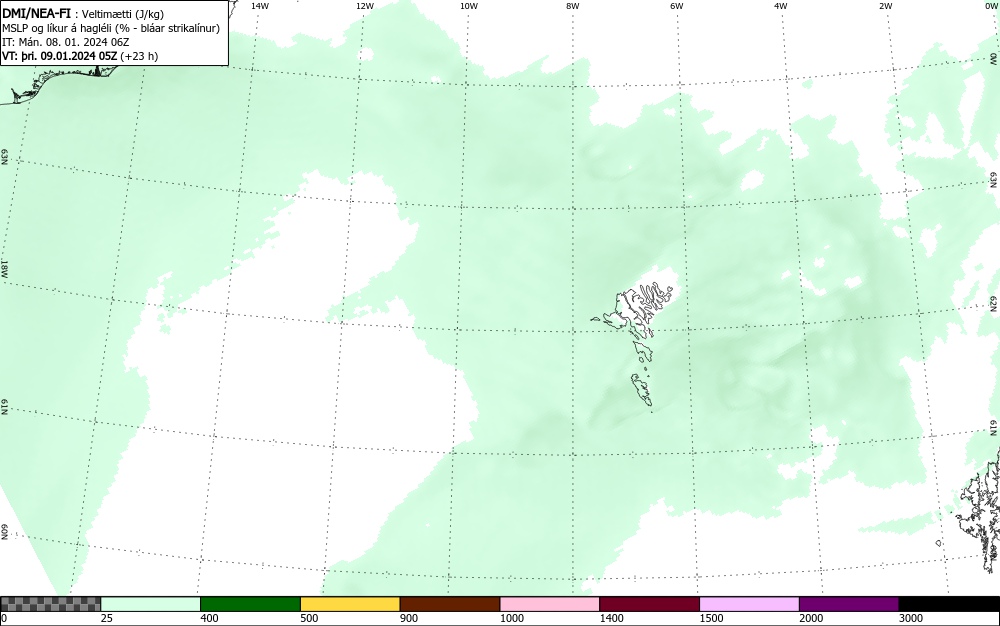Viewport: 1000px width, 626px height.
Task: Click the '8W' longitude label
Action: (573, 6)
